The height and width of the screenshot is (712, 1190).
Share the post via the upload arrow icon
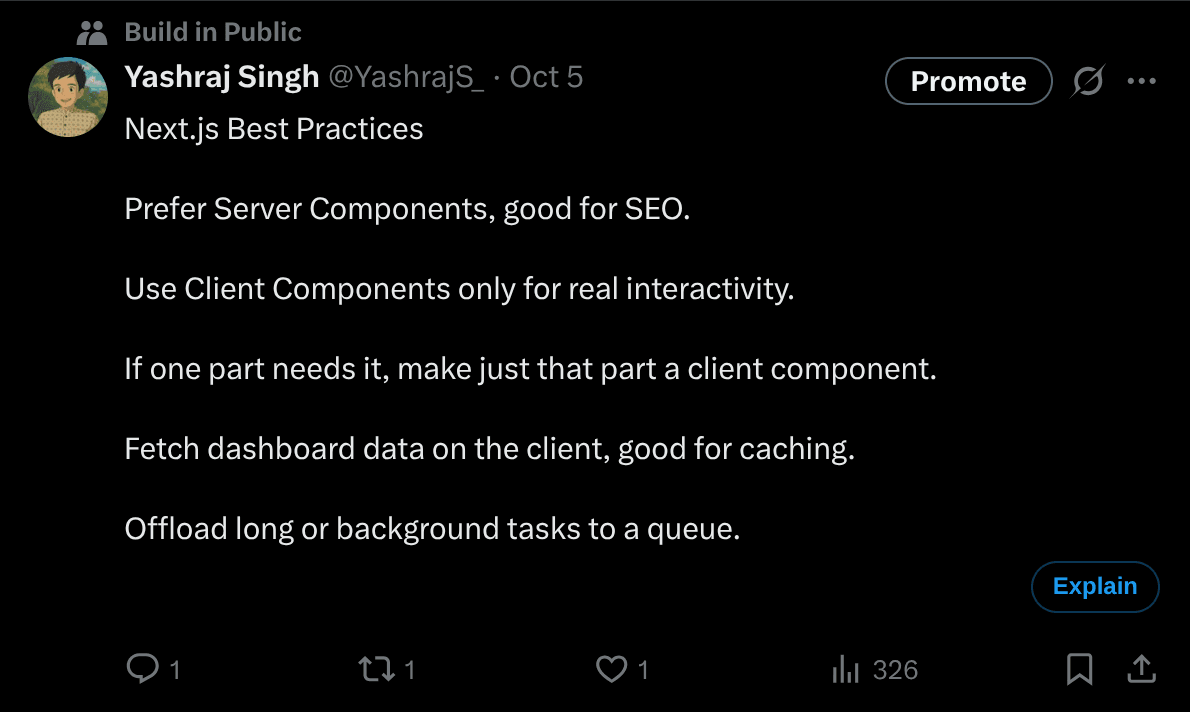tap(1141, 669)
